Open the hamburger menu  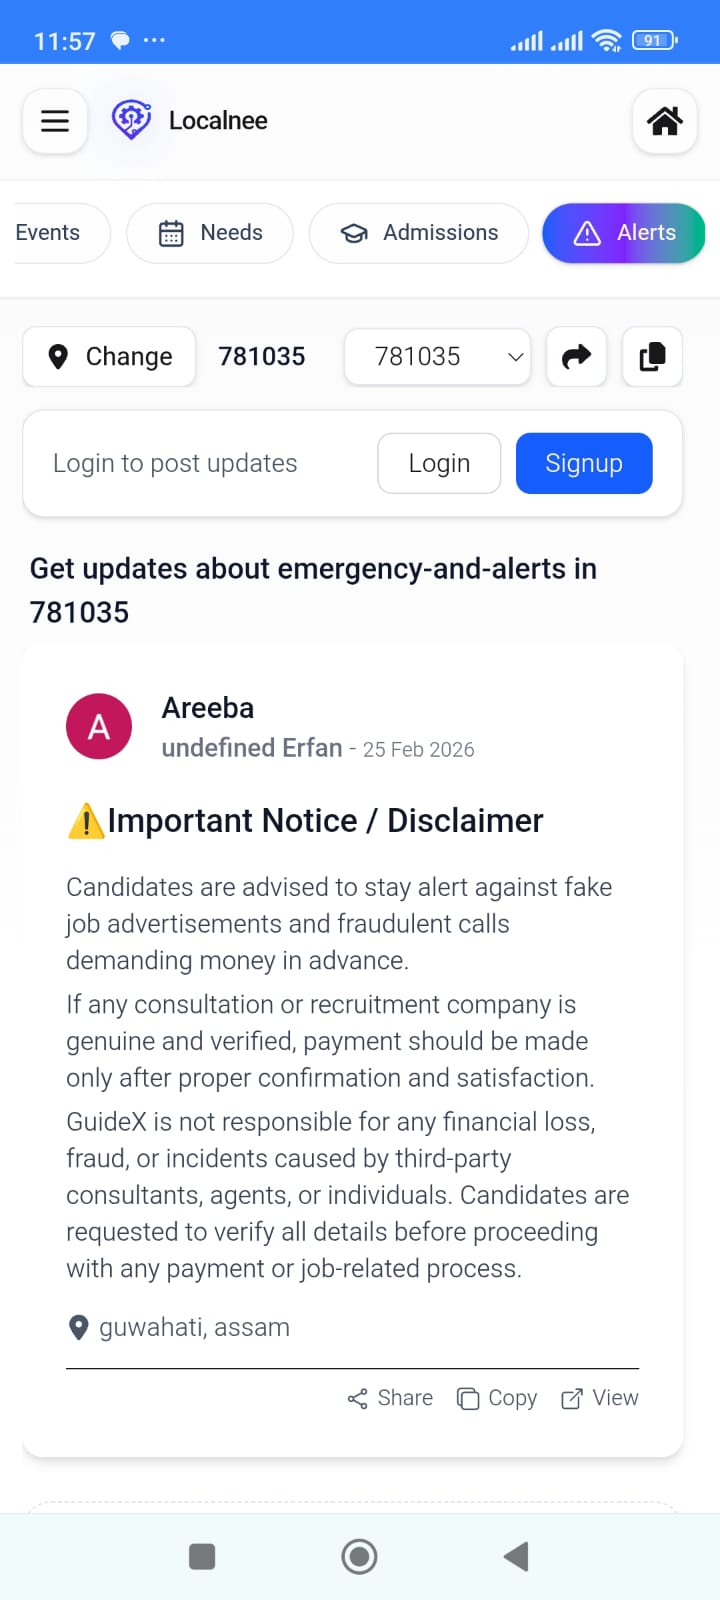click(55, 121)
